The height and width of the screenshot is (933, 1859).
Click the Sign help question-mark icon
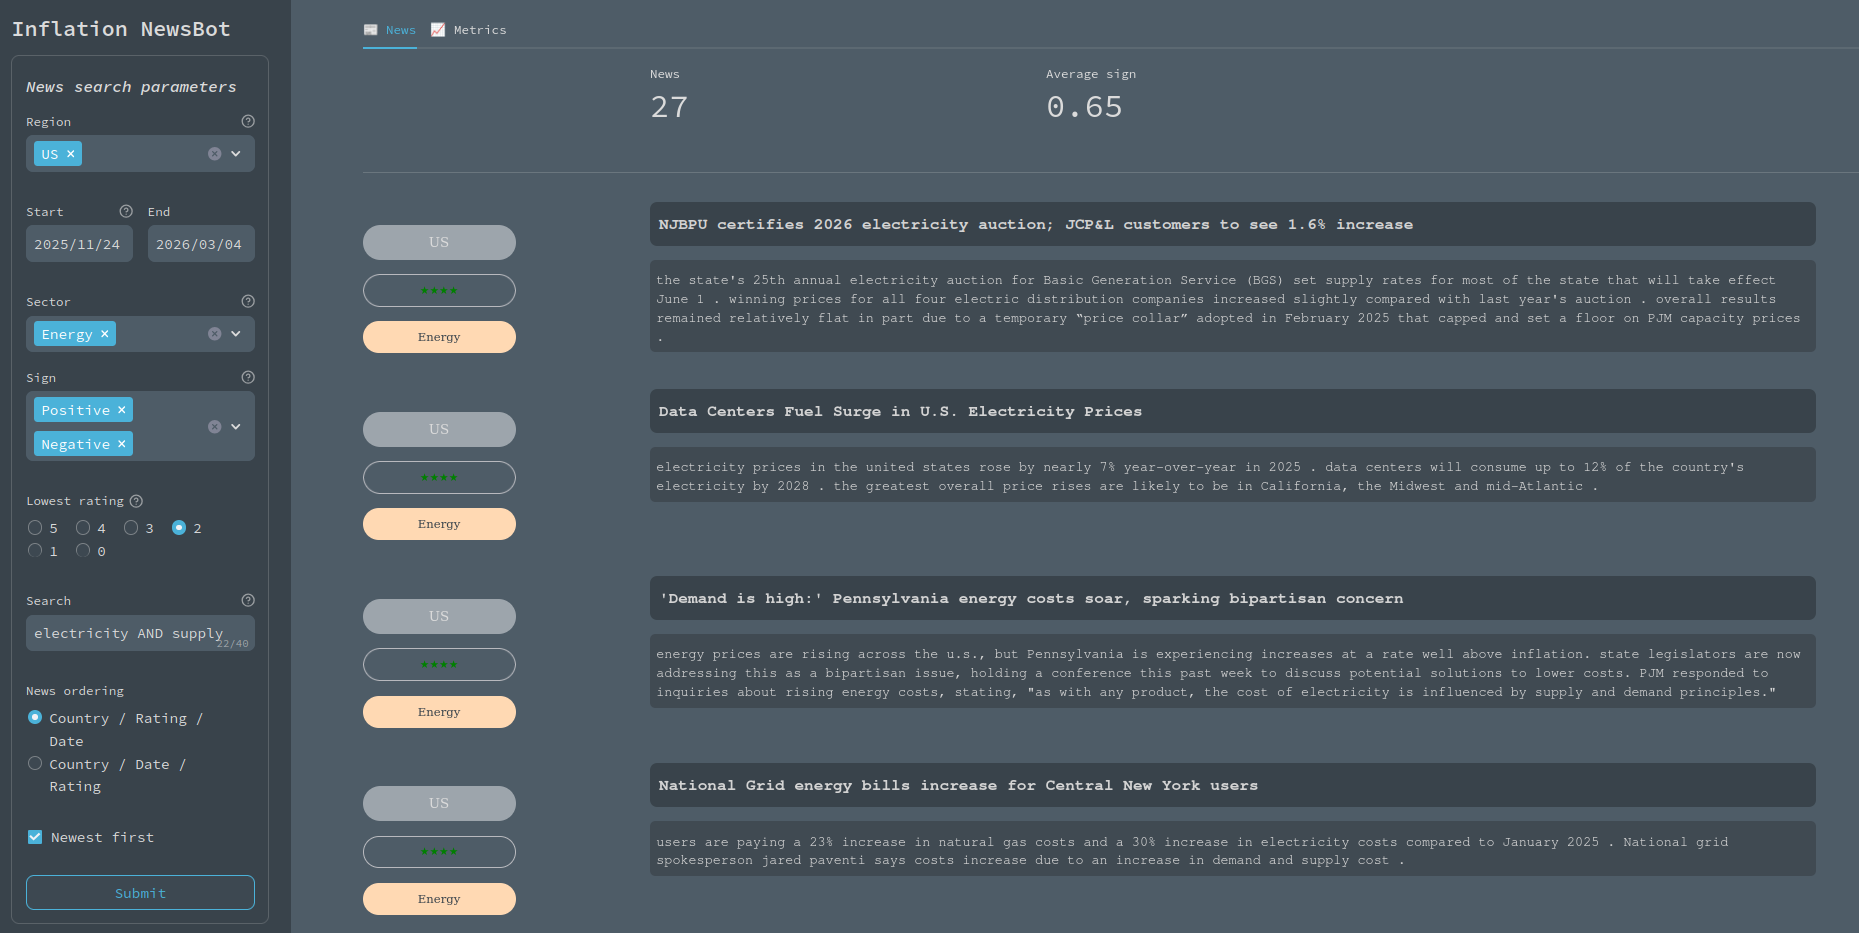click(248, 377)
